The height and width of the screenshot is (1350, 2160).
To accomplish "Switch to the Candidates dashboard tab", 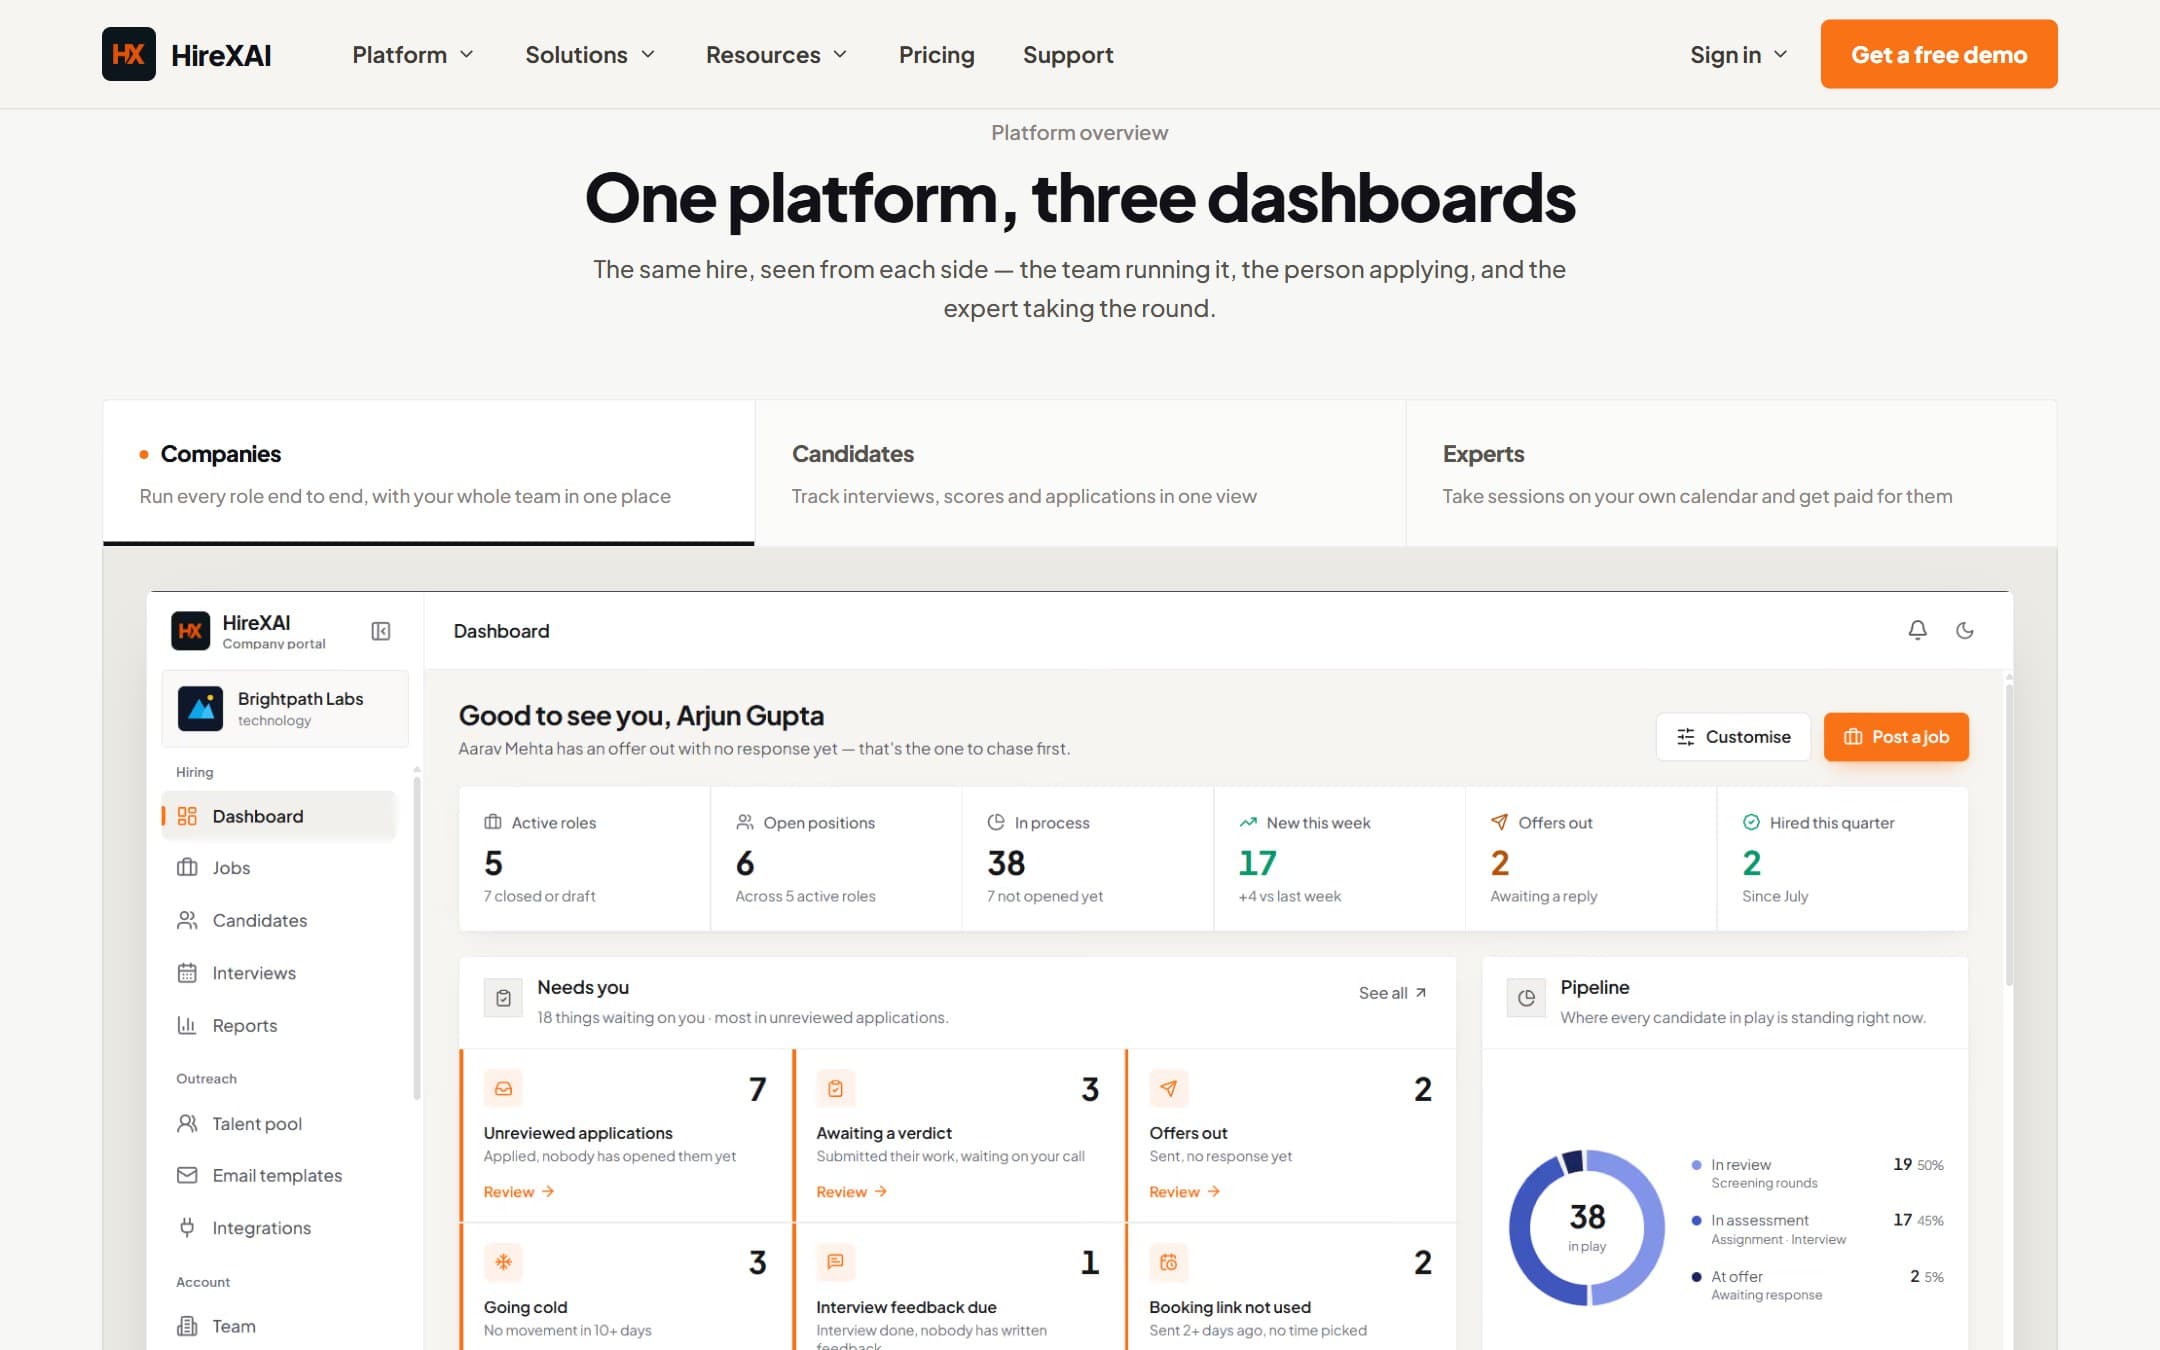I will click(1080, 473).
